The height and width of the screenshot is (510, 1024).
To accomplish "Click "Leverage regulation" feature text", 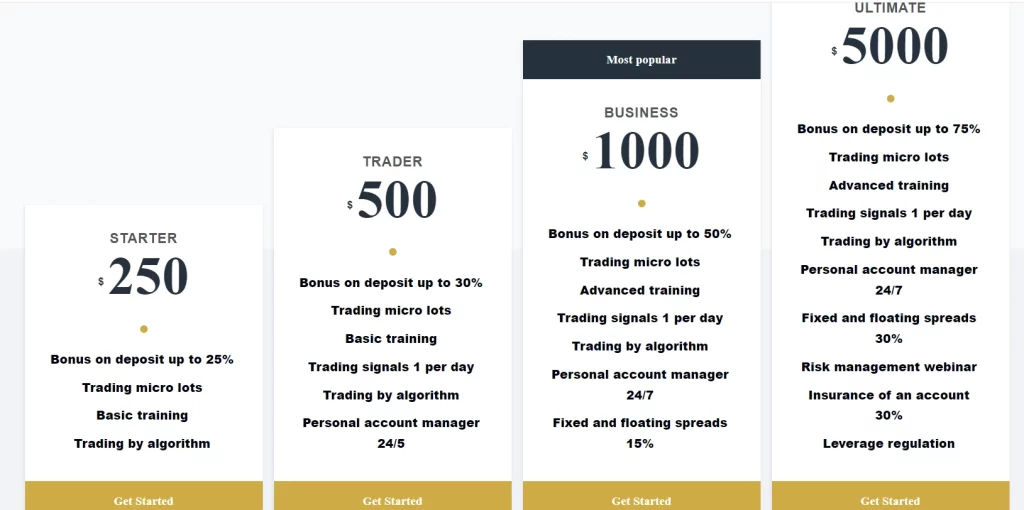I will click(889, 443).
